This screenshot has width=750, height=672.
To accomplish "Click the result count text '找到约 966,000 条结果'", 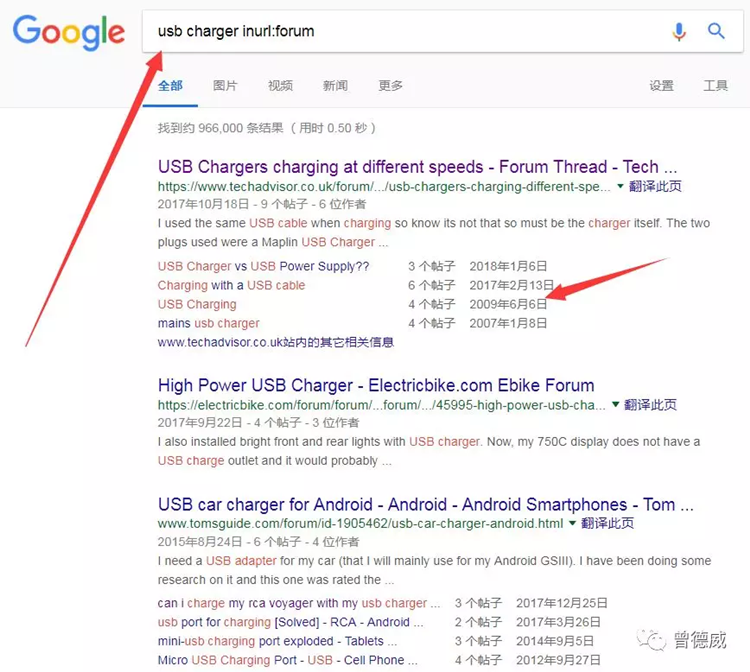I will (x=221, y=128).
